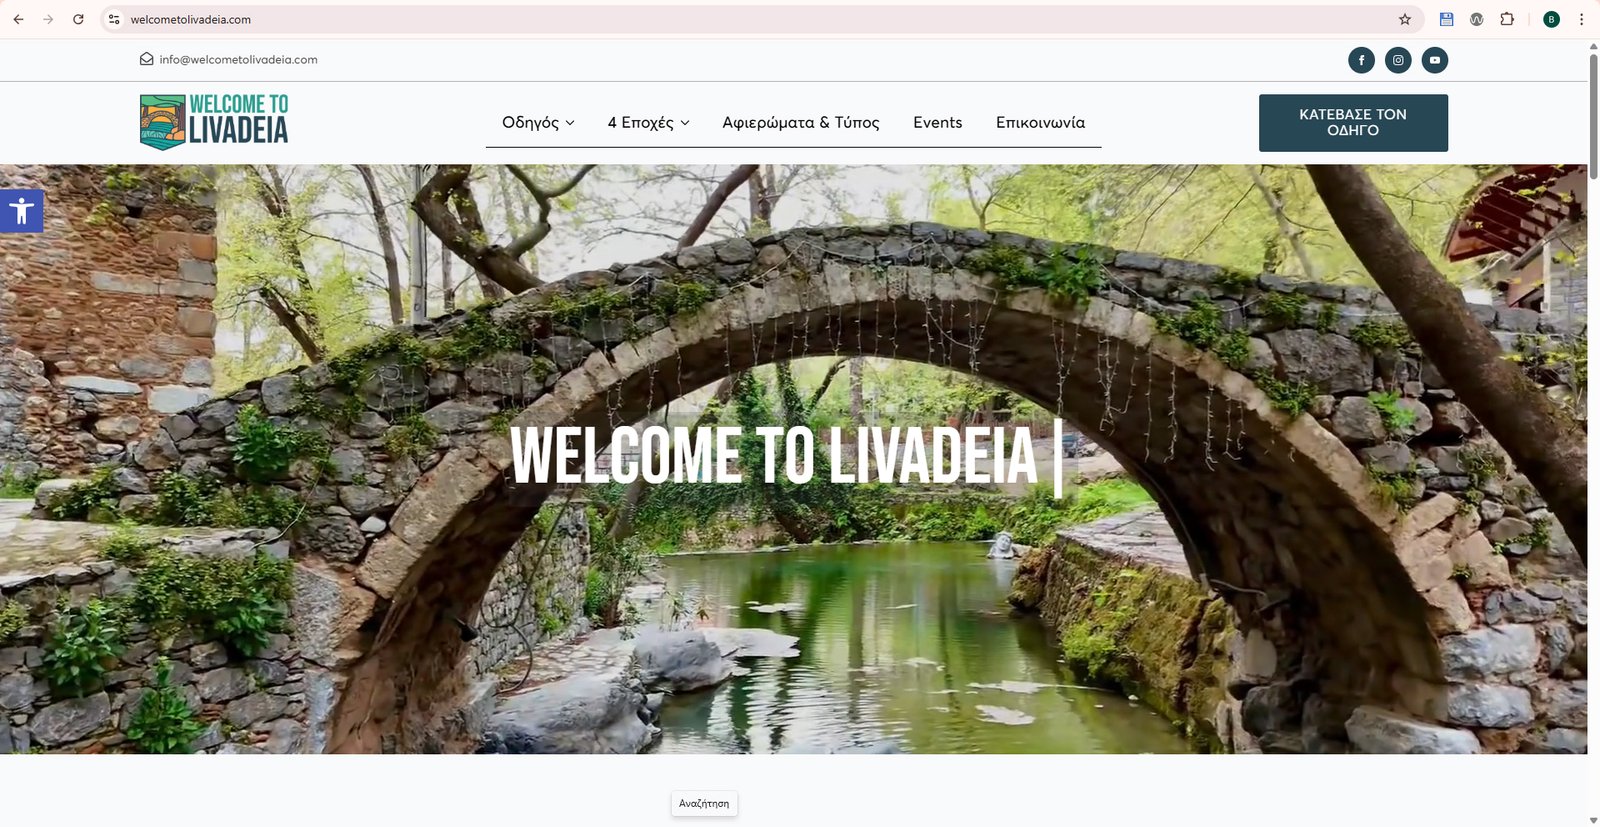
Task: Go back to previous page
Action: pos(18,19)
